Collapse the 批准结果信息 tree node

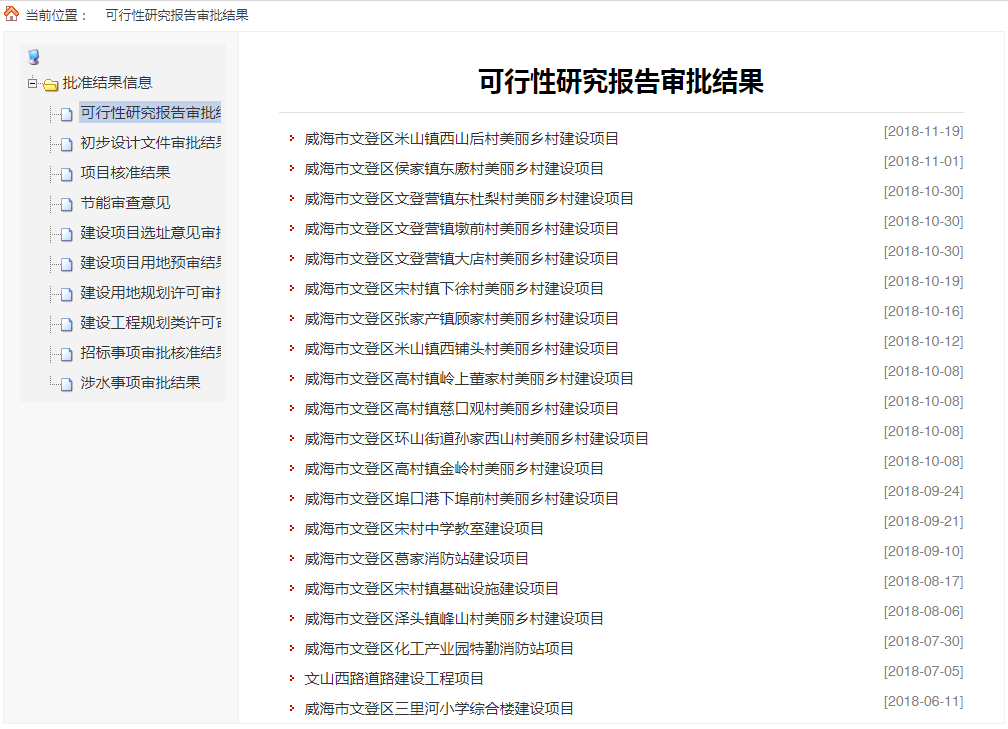[x=32, y=83]
